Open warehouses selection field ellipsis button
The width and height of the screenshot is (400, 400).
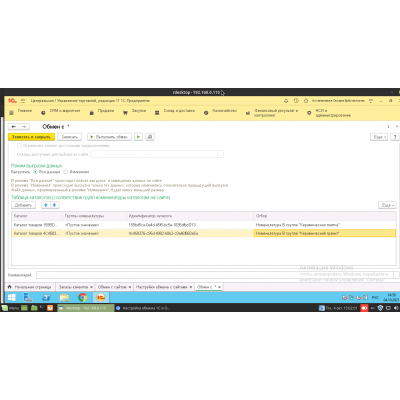pyautogui.click(x=220, y=154)
